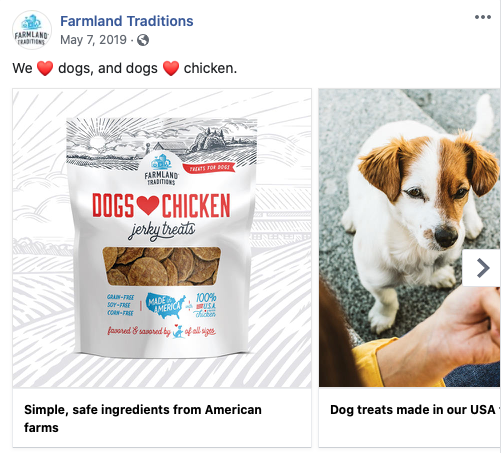Open the Farmland Traditions page name link
The width and height of the screenshot is (501, 453).
[x=127, y=21]
